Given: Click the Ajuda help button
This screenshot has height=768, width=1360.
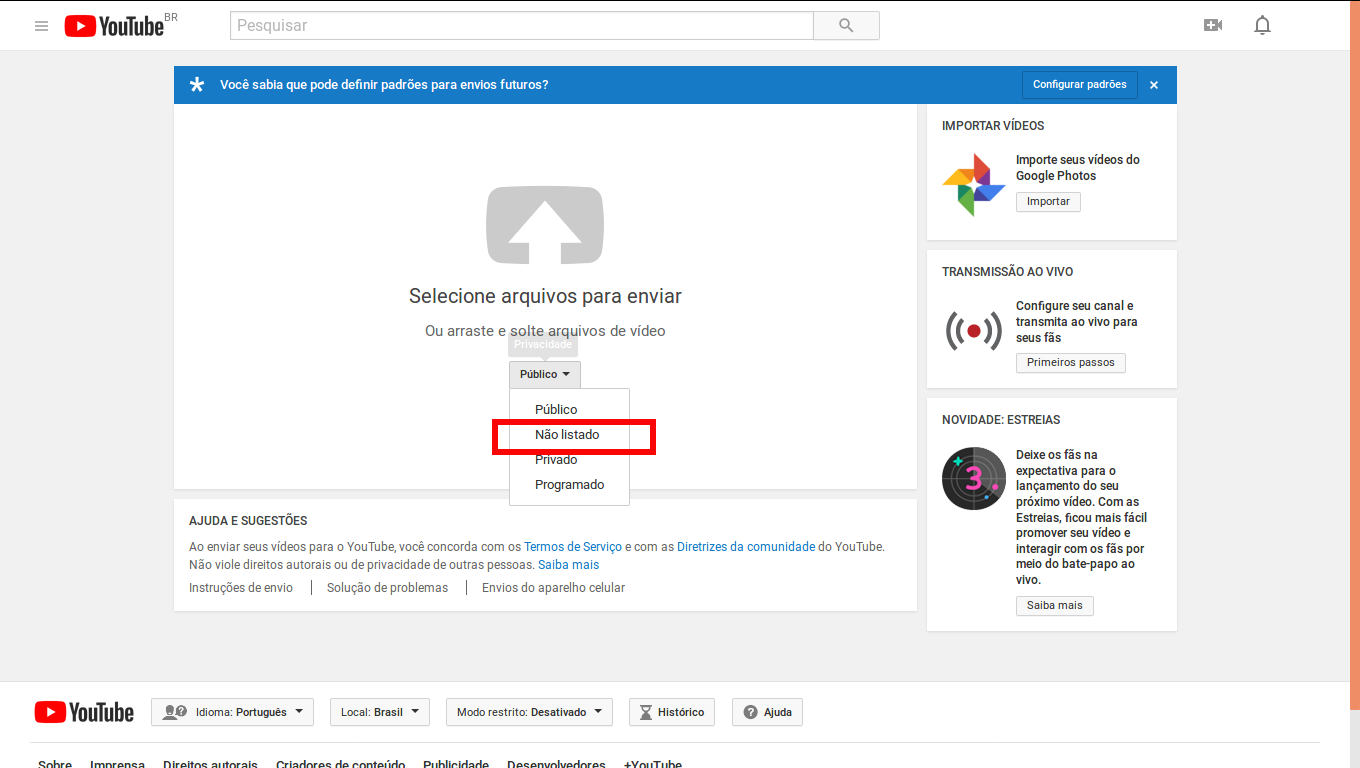Looking at the screenshot, I should point(767,712).
